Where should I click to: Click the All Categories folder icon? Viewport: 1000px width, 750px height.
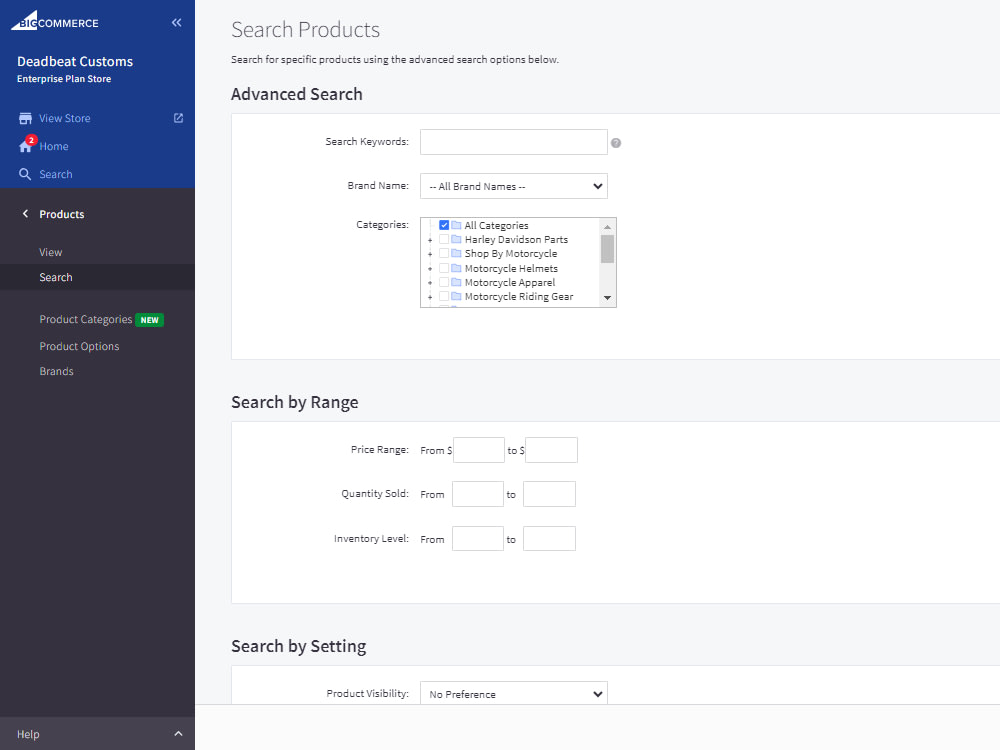click(x=457, y=225)
